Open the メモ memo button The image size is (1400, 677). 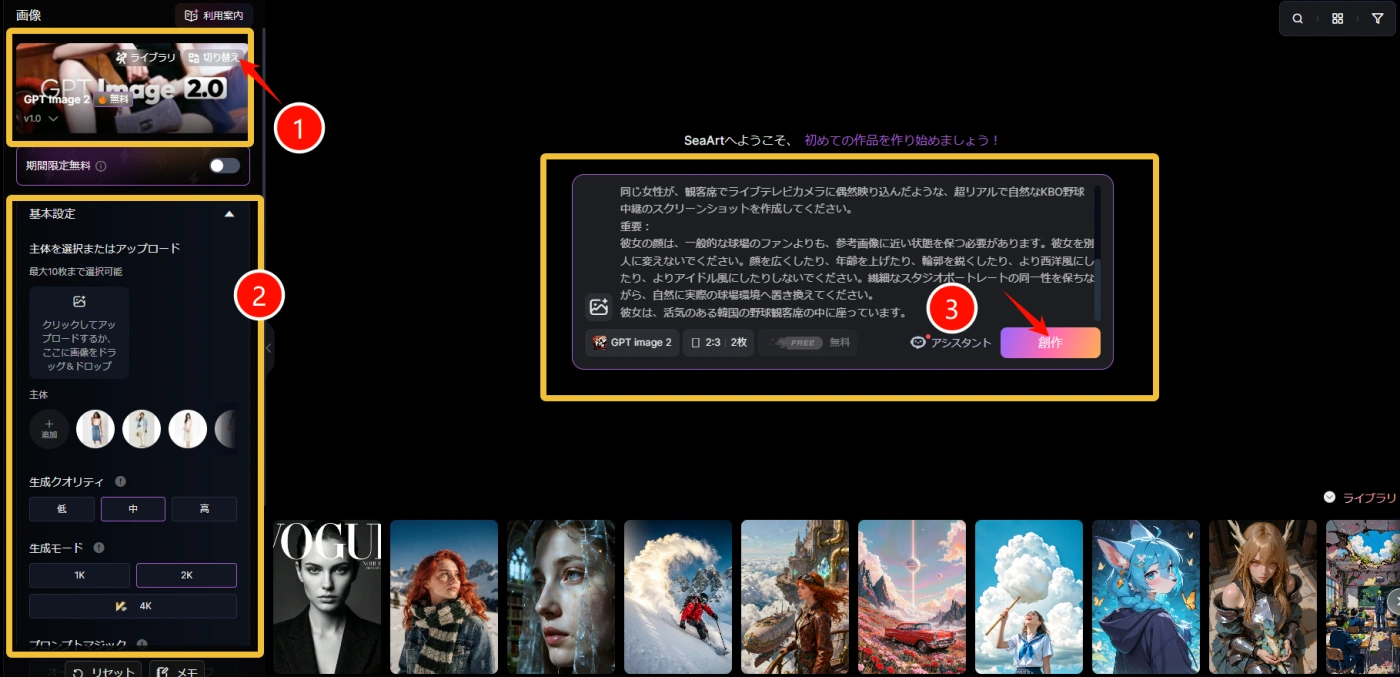(179, 671)
